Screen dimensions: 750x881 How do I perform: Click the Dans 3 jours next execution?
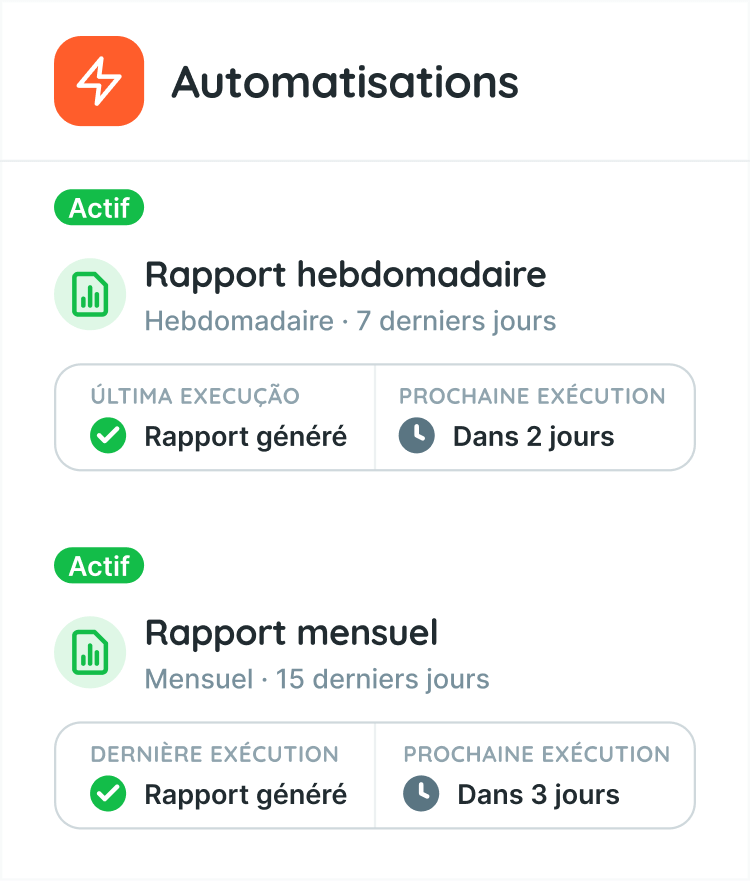[538, 795]
